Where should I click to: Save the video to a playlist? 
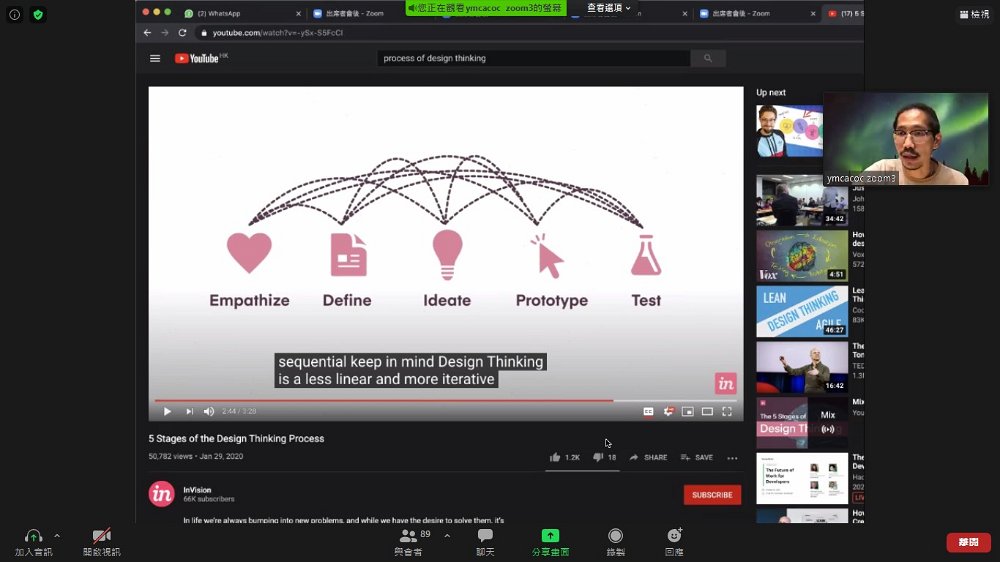[696, 457]
